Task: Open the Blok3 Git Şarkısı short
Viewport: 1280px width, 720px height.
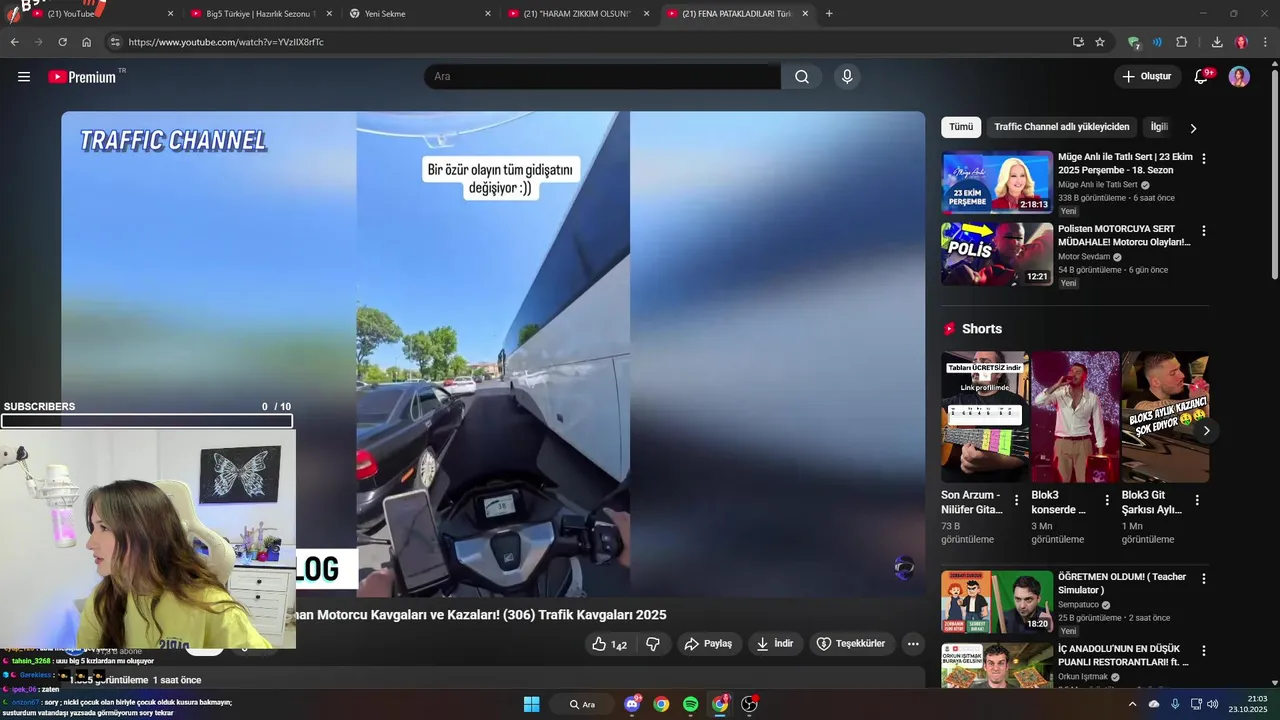Action: pyautogui.click(x=1165, y=416)
